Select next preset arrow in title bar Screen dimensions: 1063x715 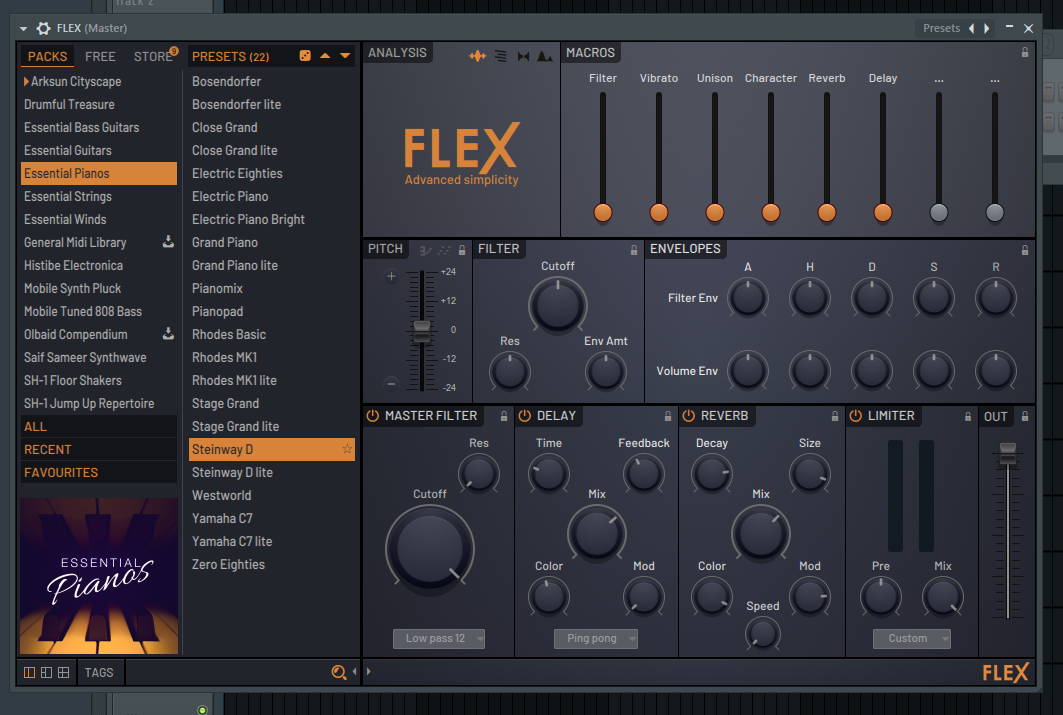click(987, 28)
